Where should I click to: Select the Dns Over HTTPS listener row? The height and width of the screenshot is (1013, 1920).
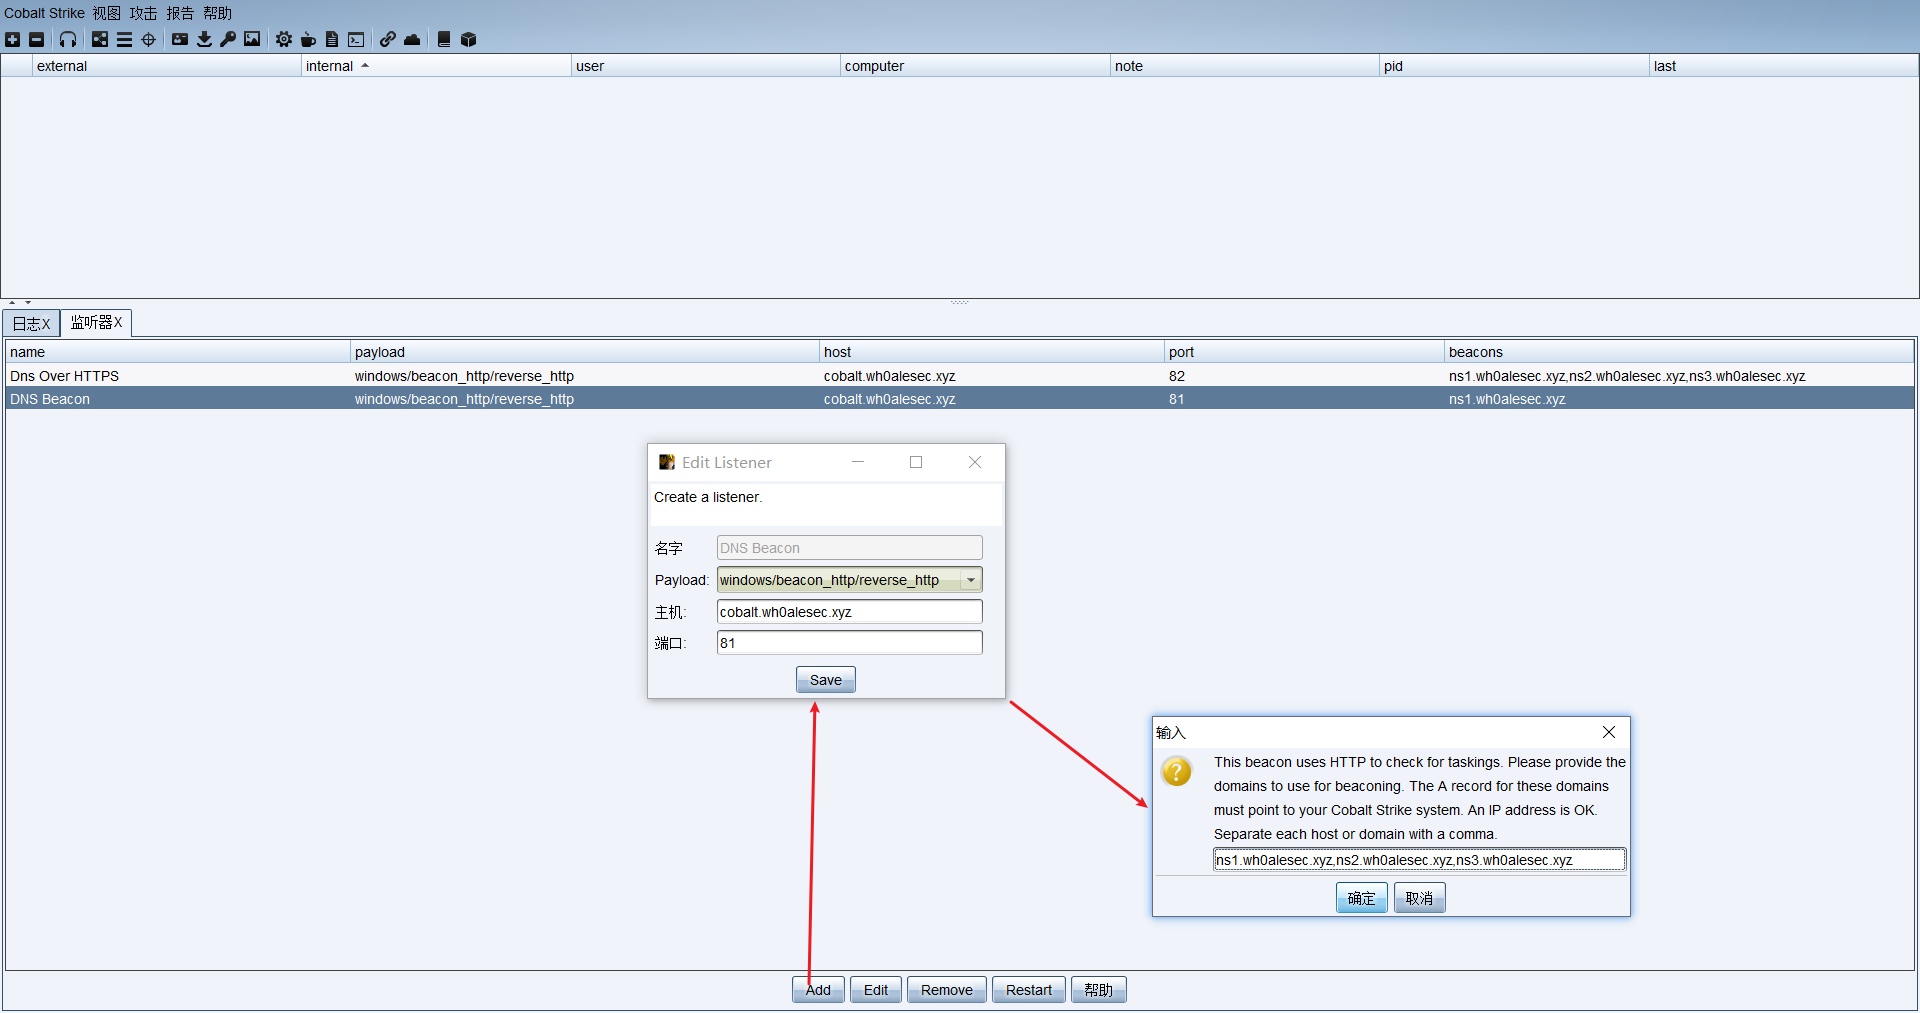pos(960,376)
